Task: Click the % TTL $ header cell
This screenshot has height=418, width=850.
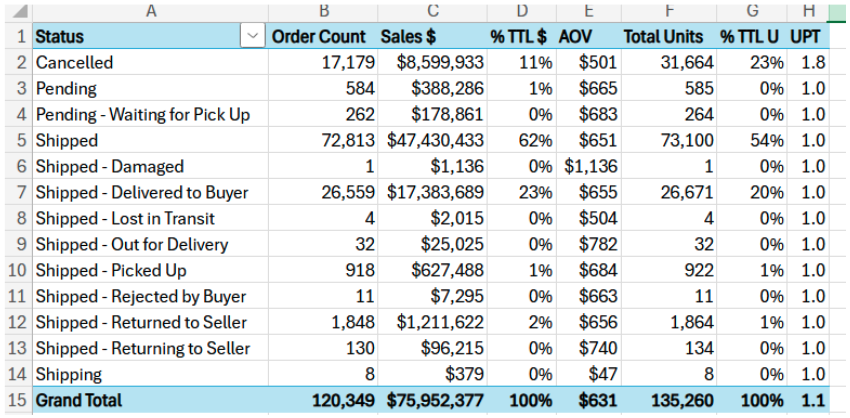Action: coord(520,36)
